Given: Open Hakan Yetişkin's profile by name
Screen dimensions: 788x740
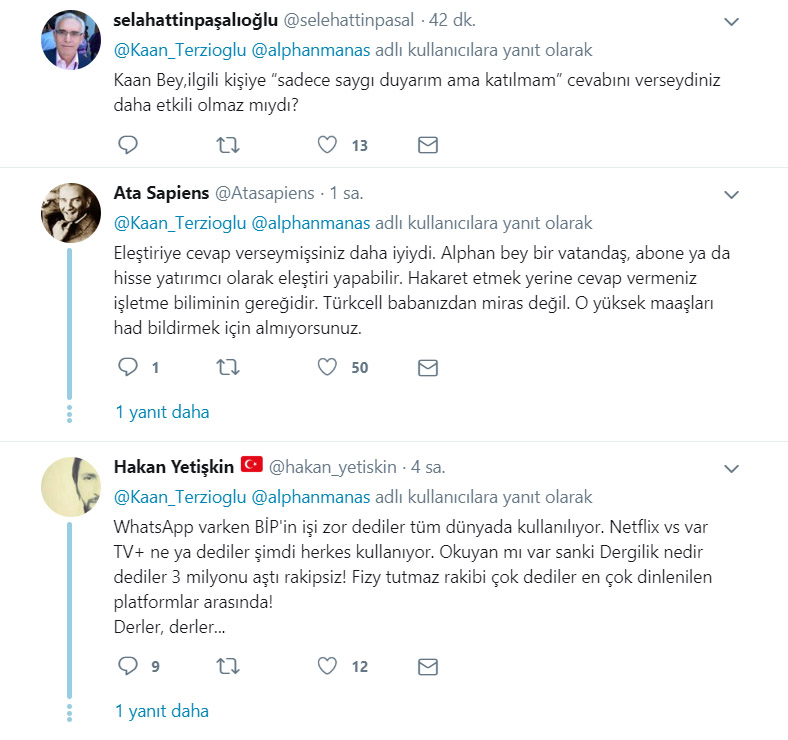Looking at the screenshot, I should point(174,466).
